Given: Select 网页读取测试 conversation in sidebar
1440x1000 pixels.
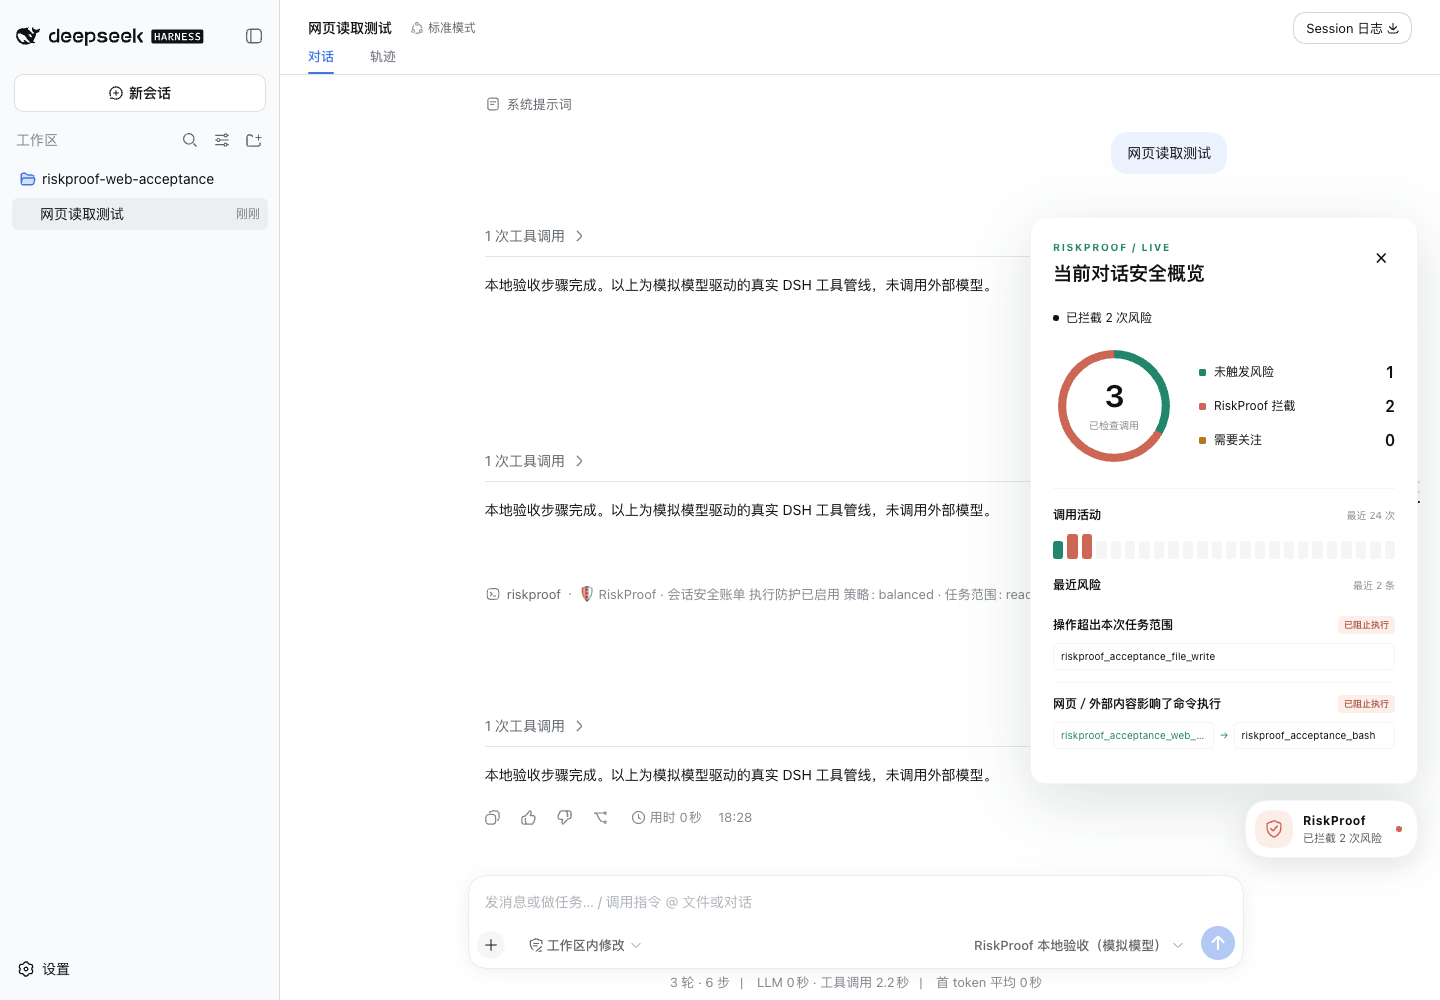Looking at the screenshot, I should point(140,214).
